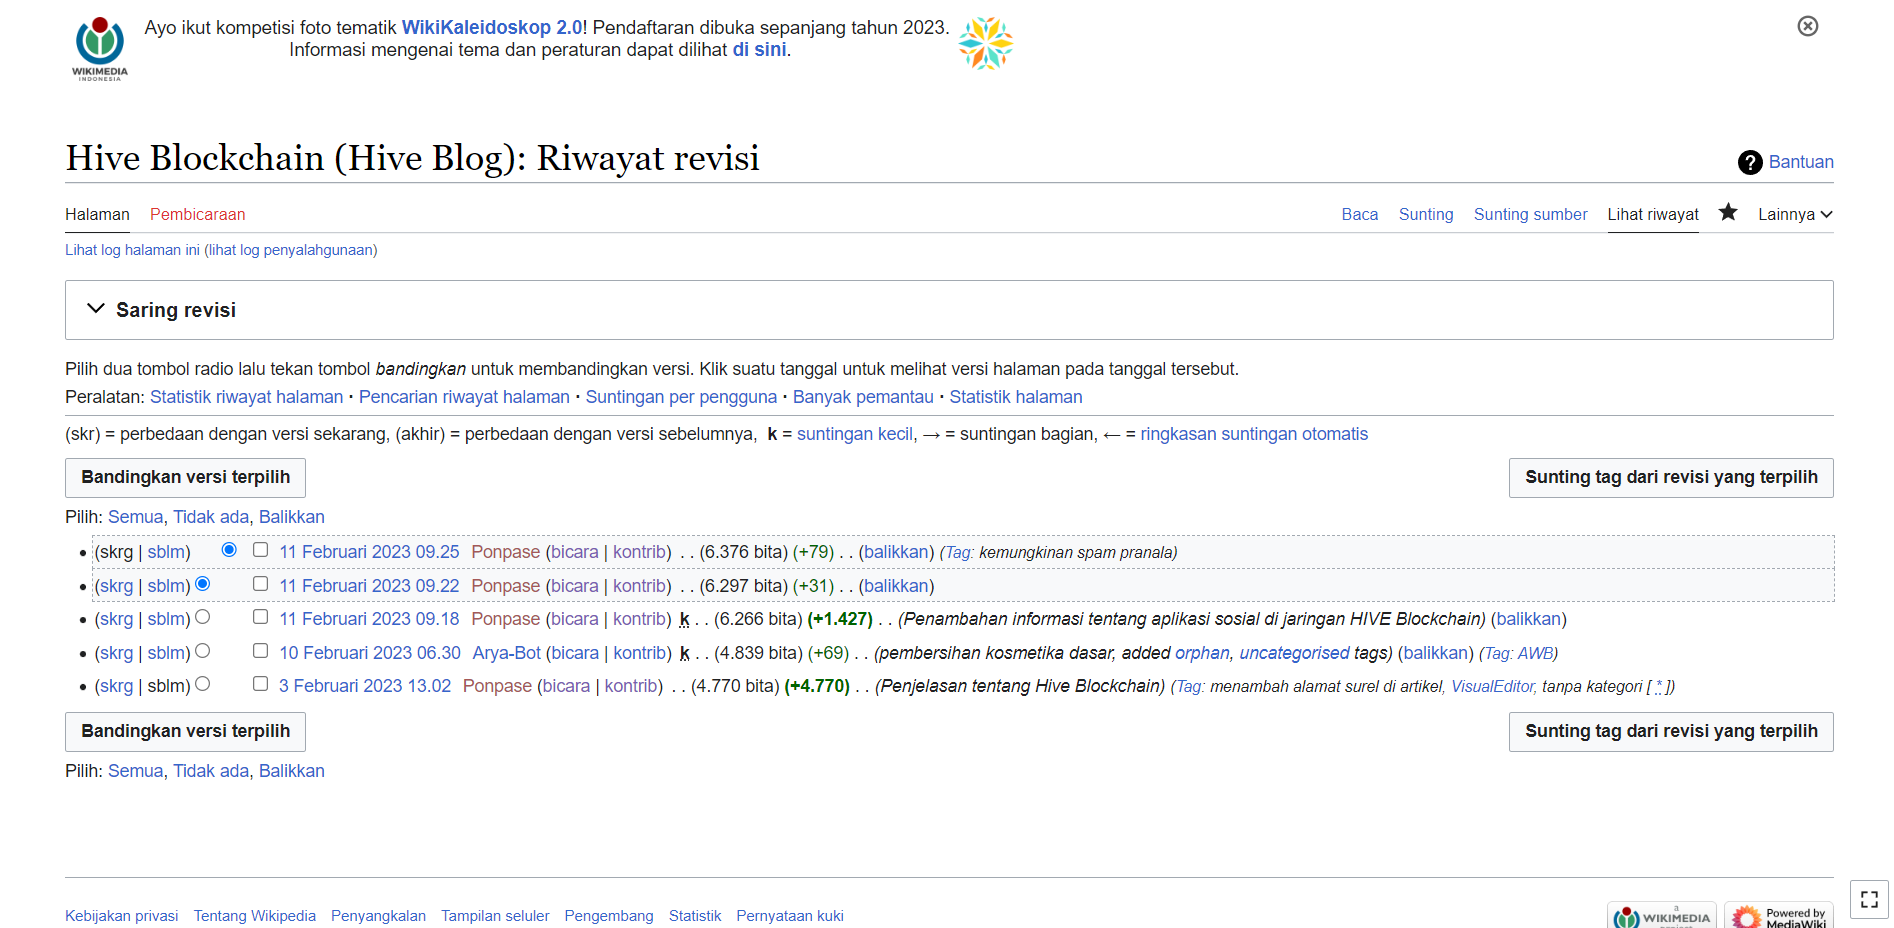This screenshot has width=1894, height=928.
Task: Open the AWB tag link
Action: tap(1535, 653)
